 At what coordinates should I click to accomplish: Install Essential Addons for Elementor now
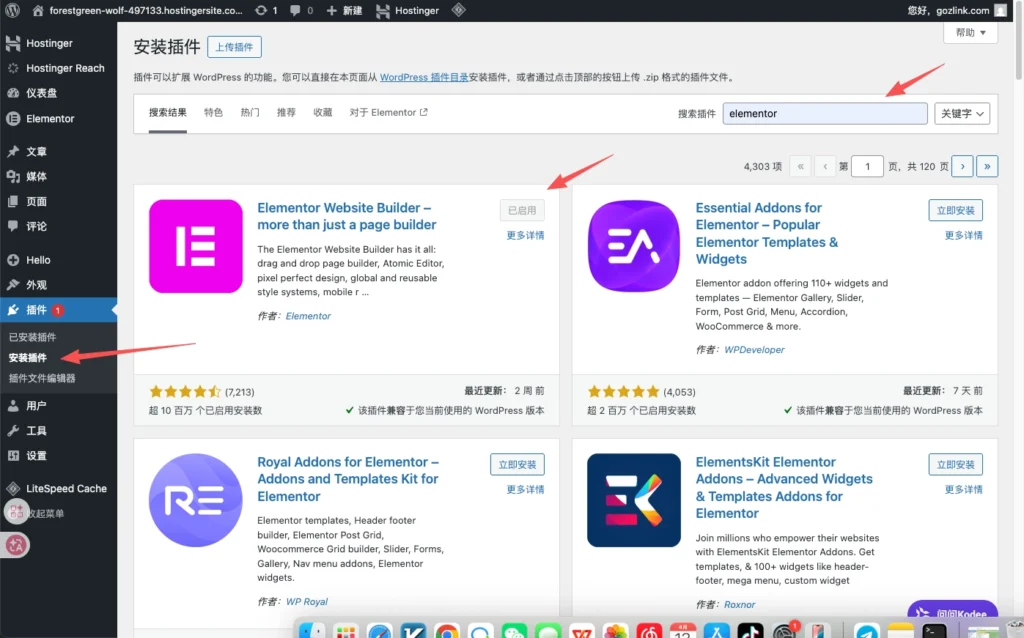(x=955, y=210)
